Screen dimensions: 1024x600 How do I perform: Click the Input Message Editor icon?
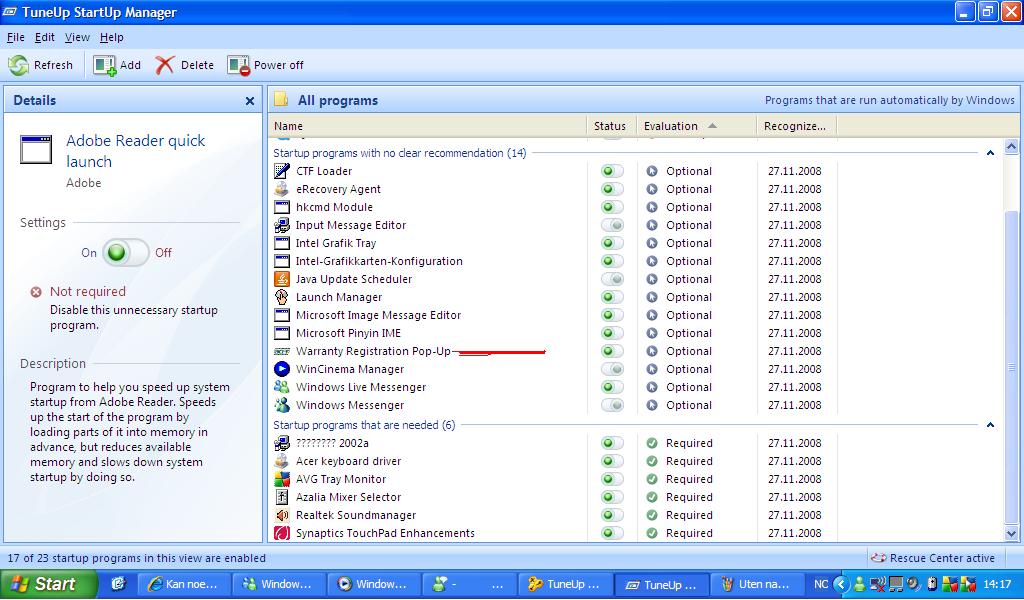click(281, 225)
